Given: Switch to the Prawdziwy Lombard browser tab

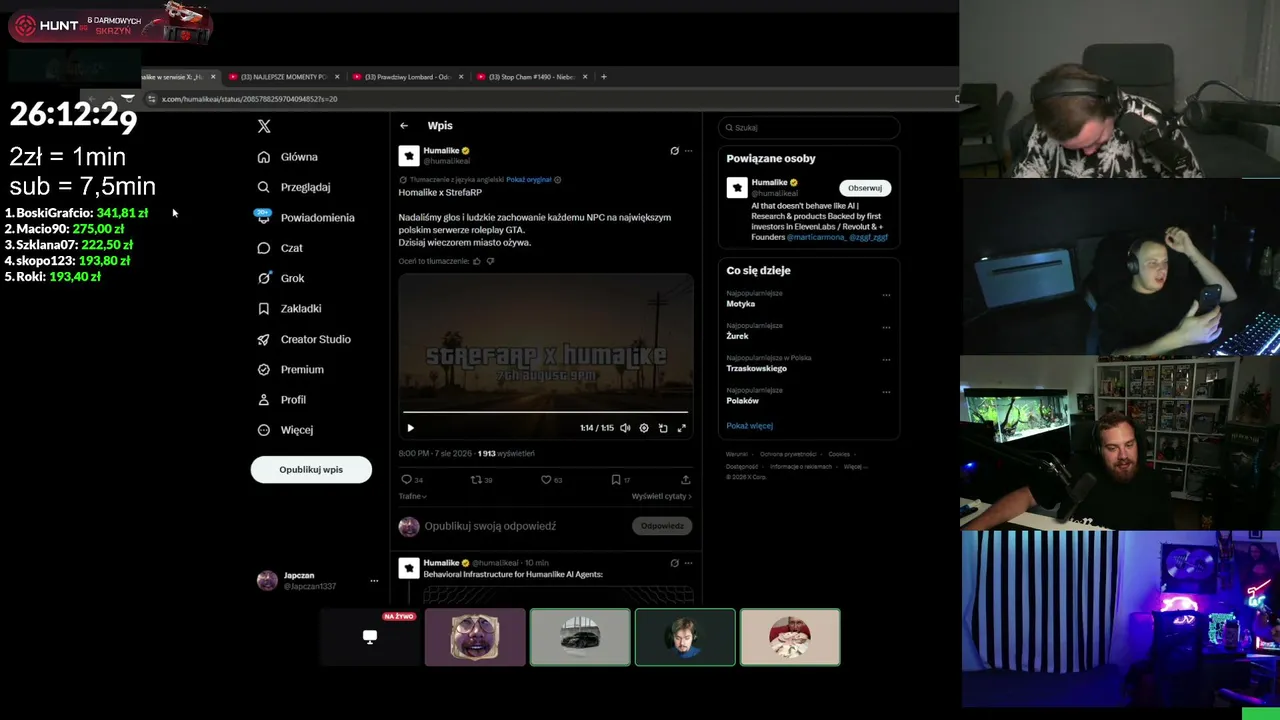Looking at the screenshot, I should click(x=406, y=77).
